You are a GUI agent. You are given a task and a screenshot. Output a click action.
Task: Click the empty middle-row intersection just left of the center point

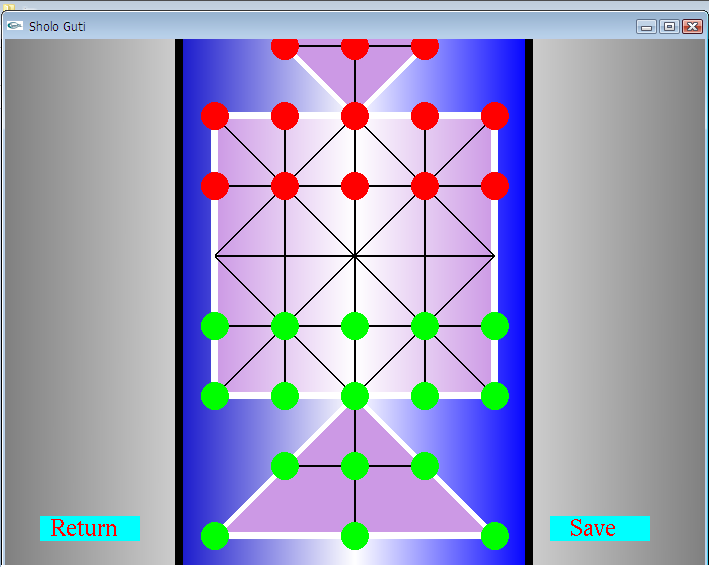pyautogui.click(x=285, y=256)
